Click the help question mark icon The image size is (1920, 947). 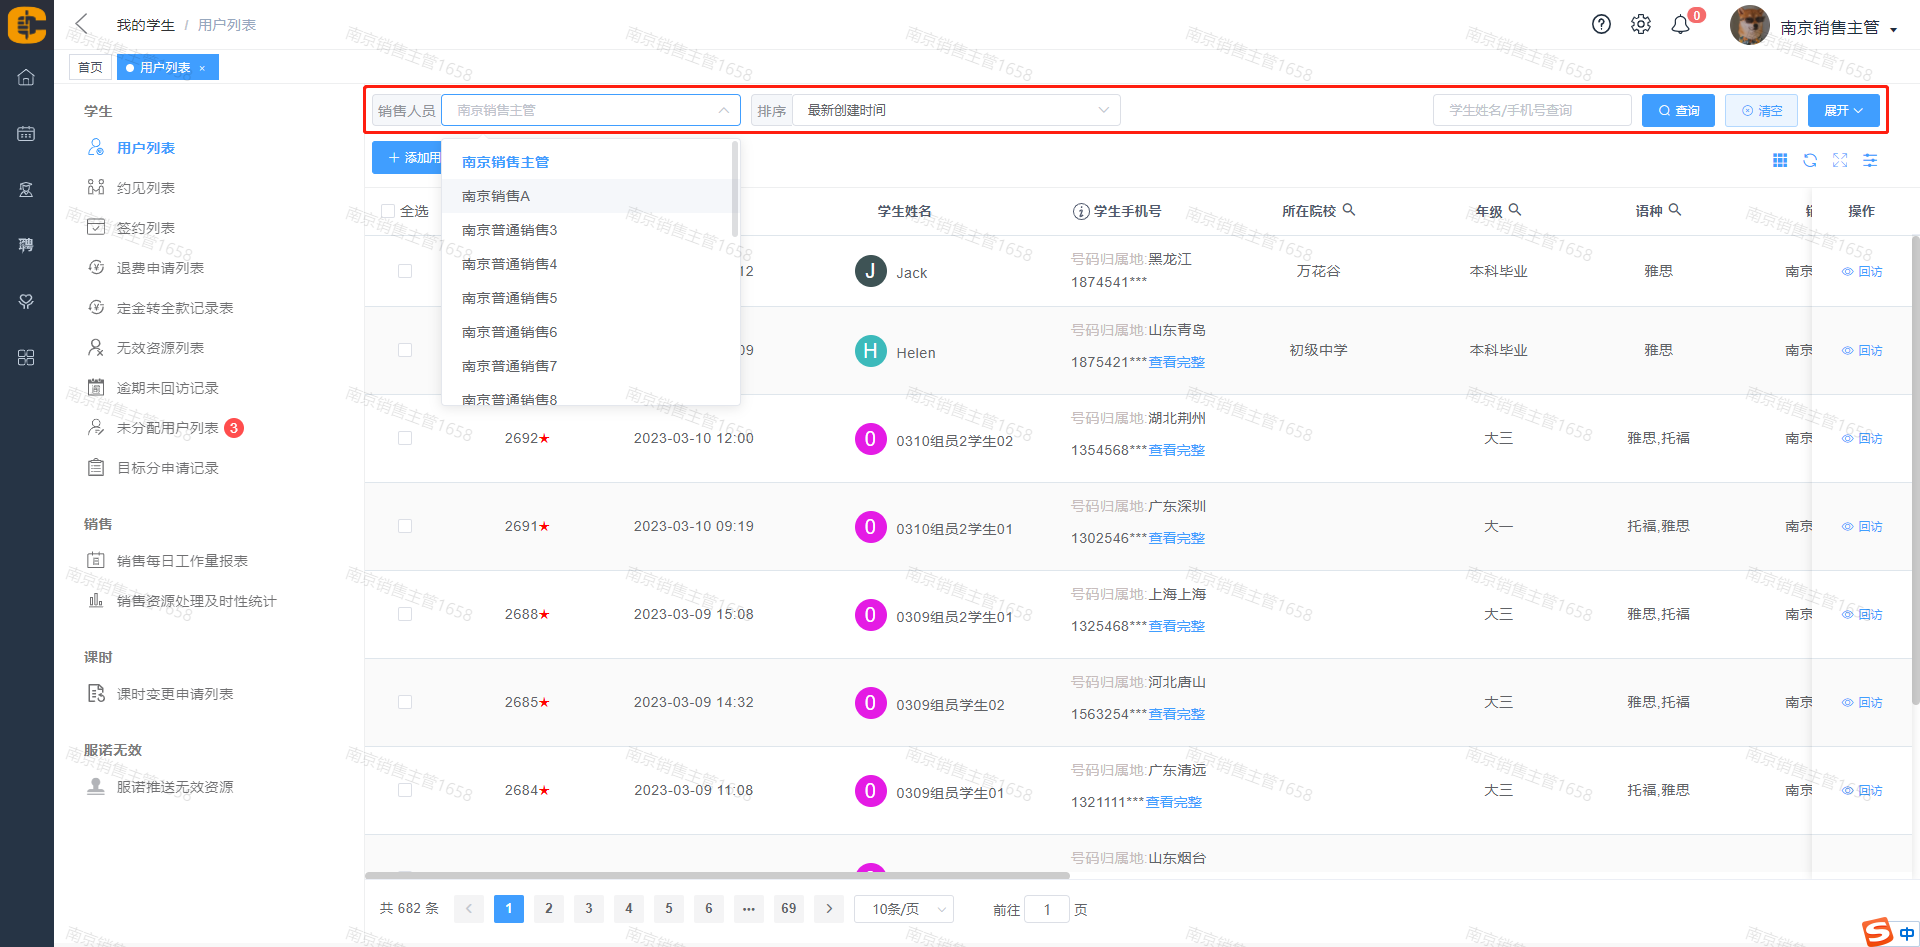[x=1601, y=25]
